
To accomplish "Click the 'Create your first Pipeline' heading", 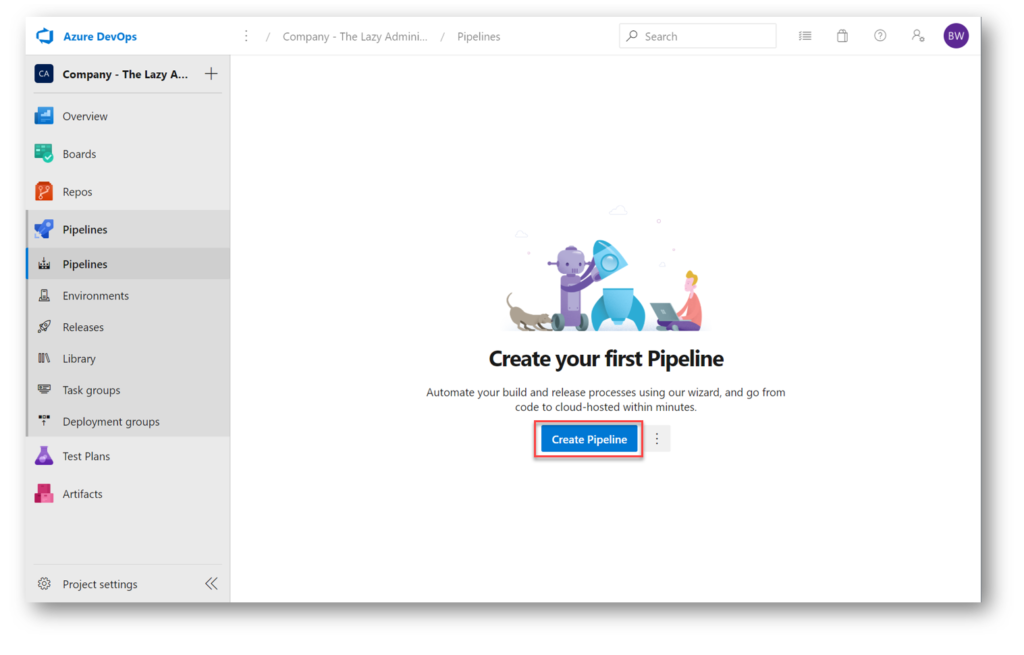I will 606,359.
